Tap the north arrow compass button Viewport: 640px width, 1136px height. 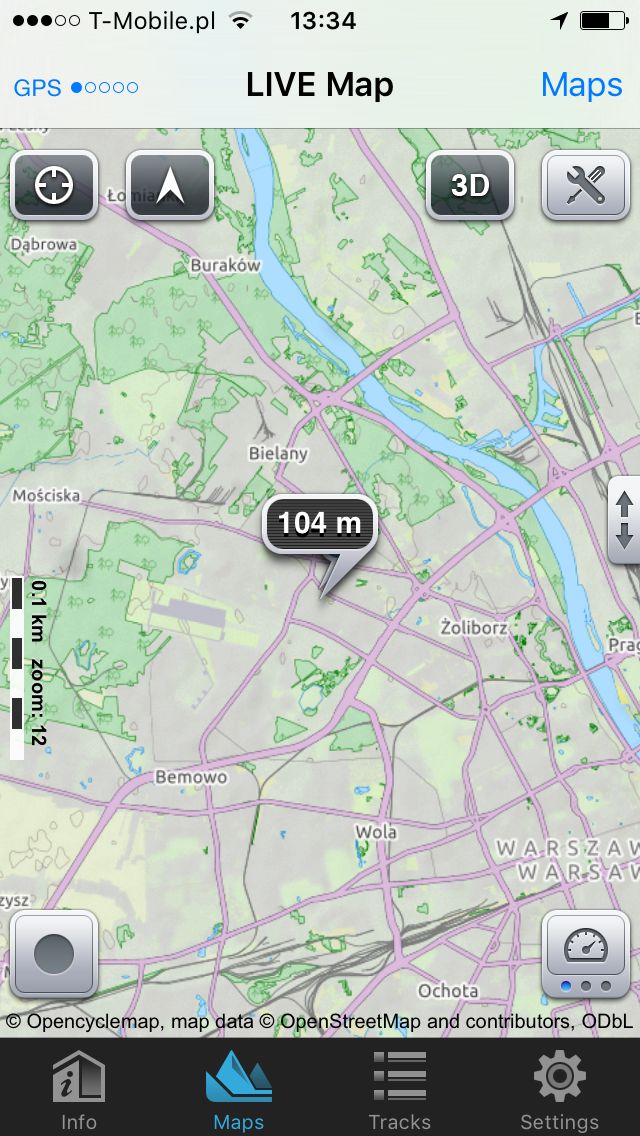[170, 185]
